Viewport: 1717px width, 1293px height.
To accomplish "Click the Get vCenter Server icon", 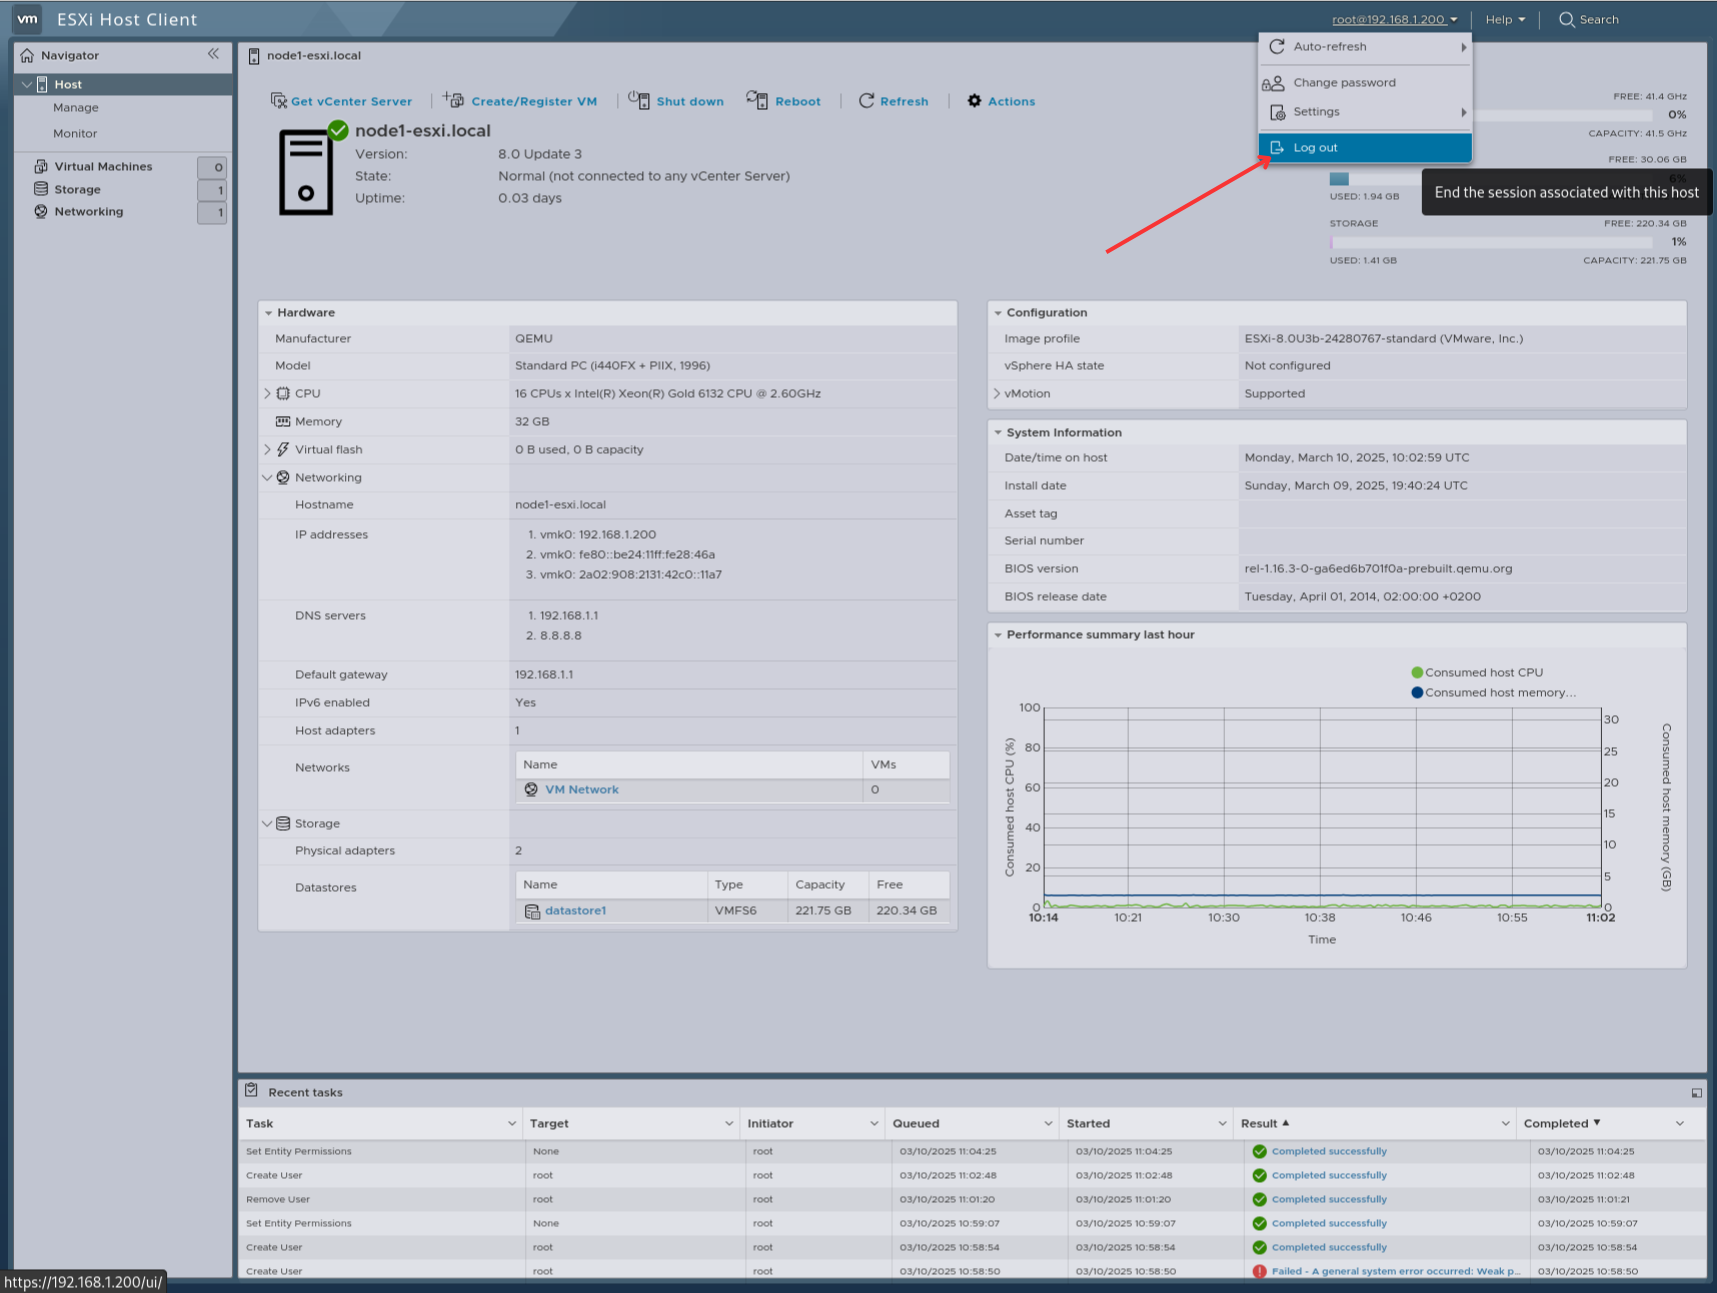I will click(x=278, y=101).
